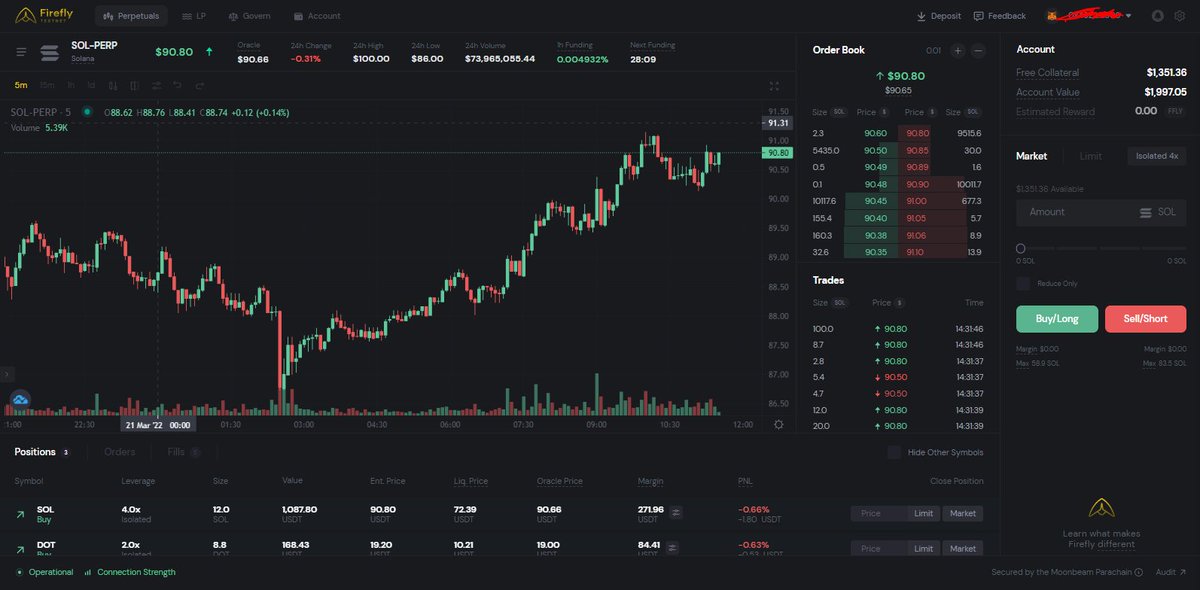Open the Perpetuals tab
The height and width of the screenshot is (590, 1200).
click(131, 16)
